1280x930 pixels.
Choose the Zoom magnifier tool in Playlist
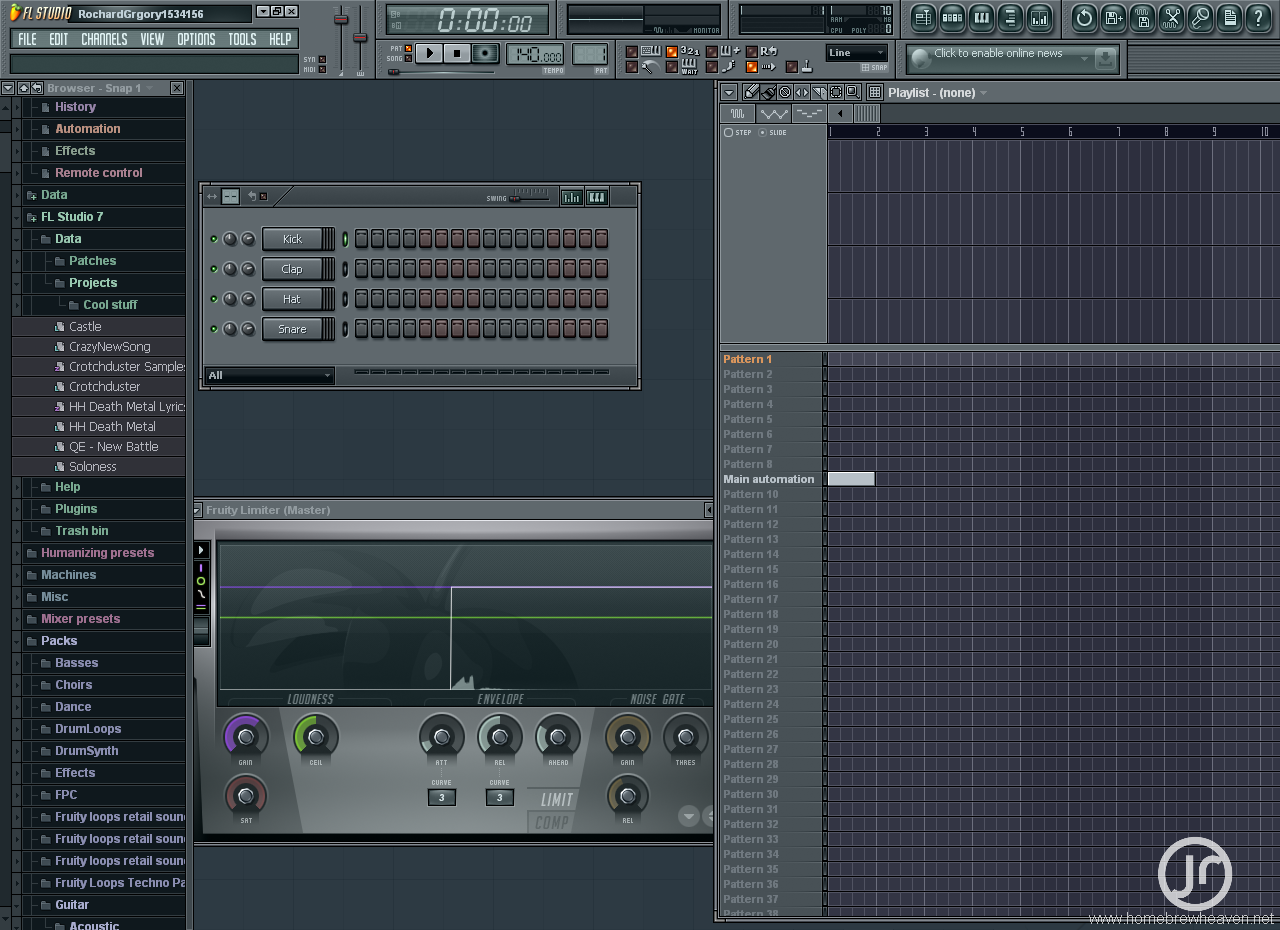[853, 92]
